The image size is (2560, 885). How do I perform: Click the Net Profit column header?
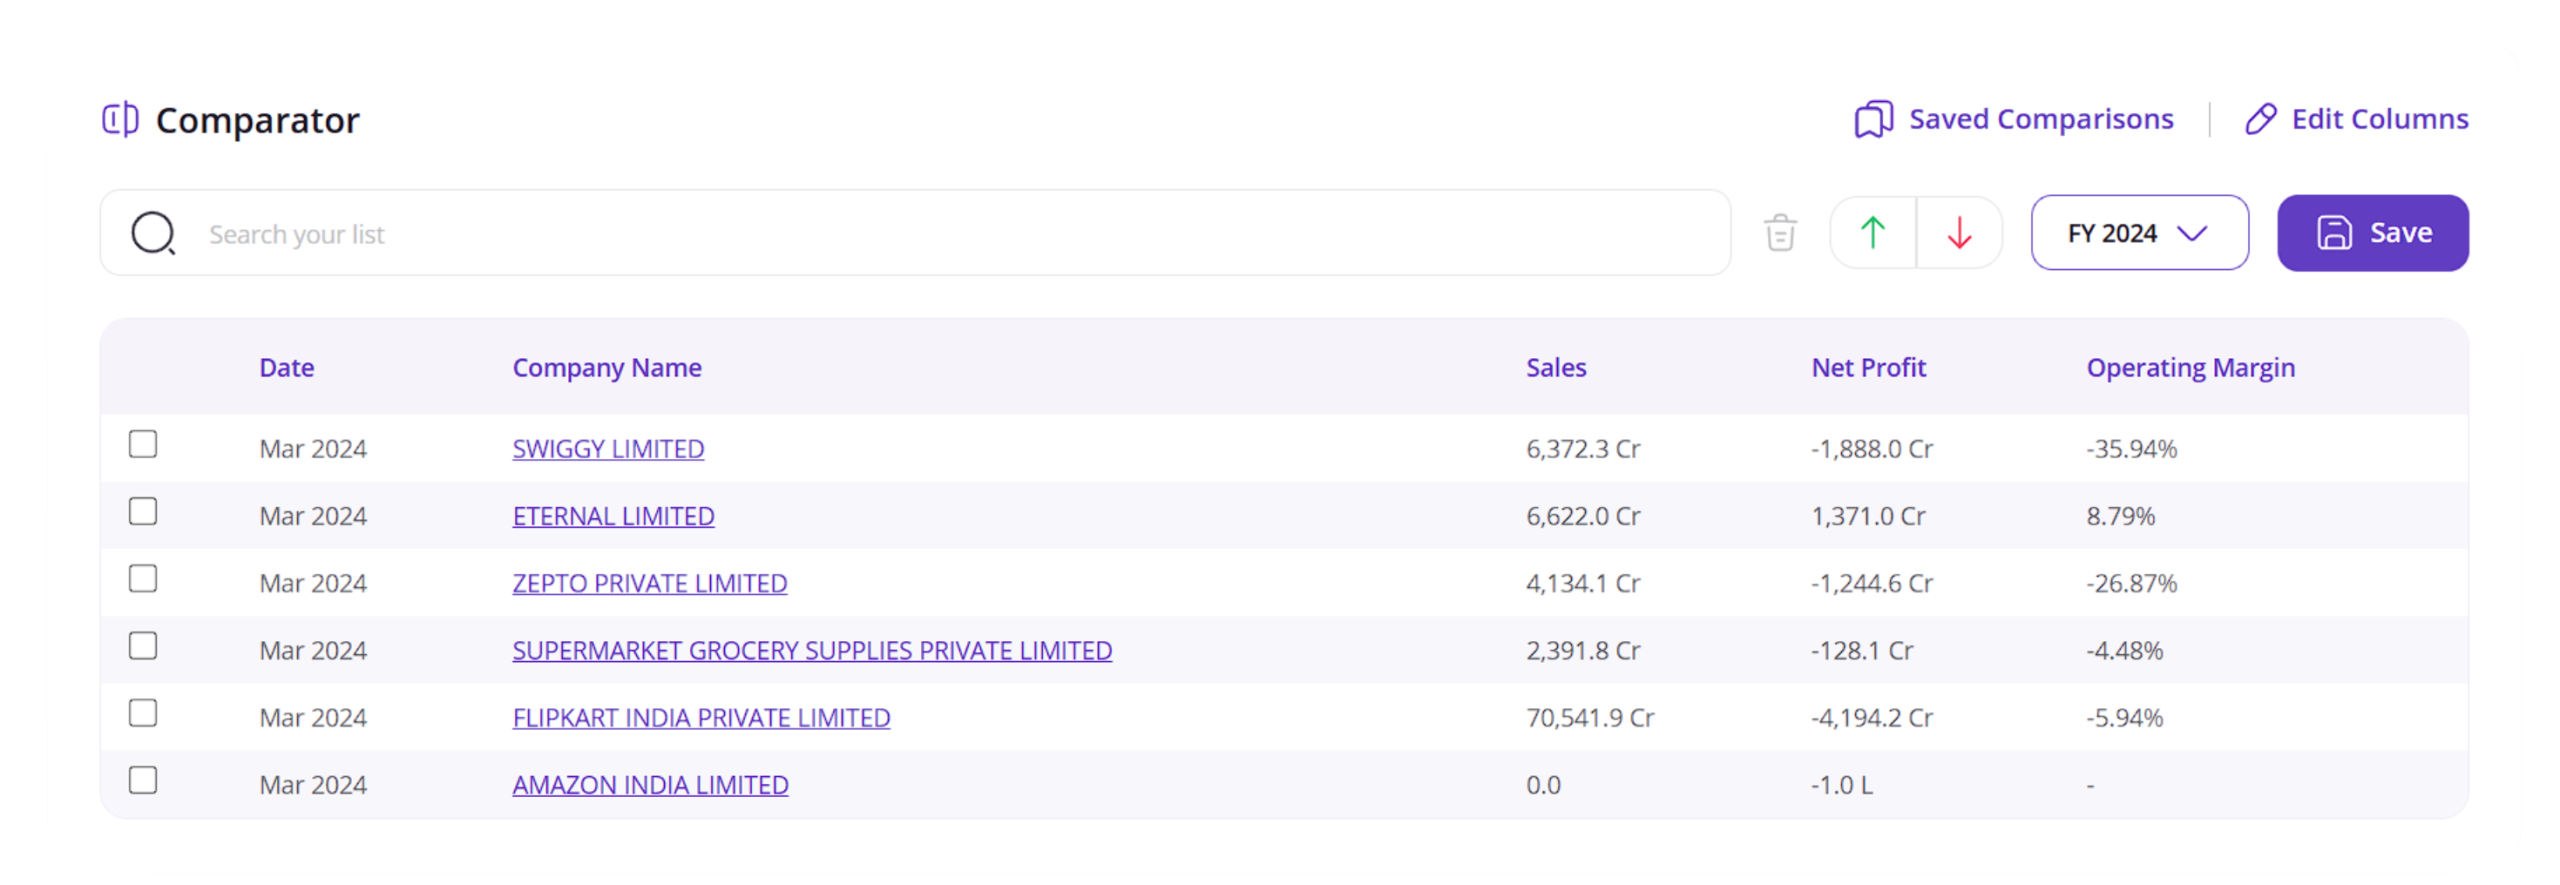tap(1867, 368)
